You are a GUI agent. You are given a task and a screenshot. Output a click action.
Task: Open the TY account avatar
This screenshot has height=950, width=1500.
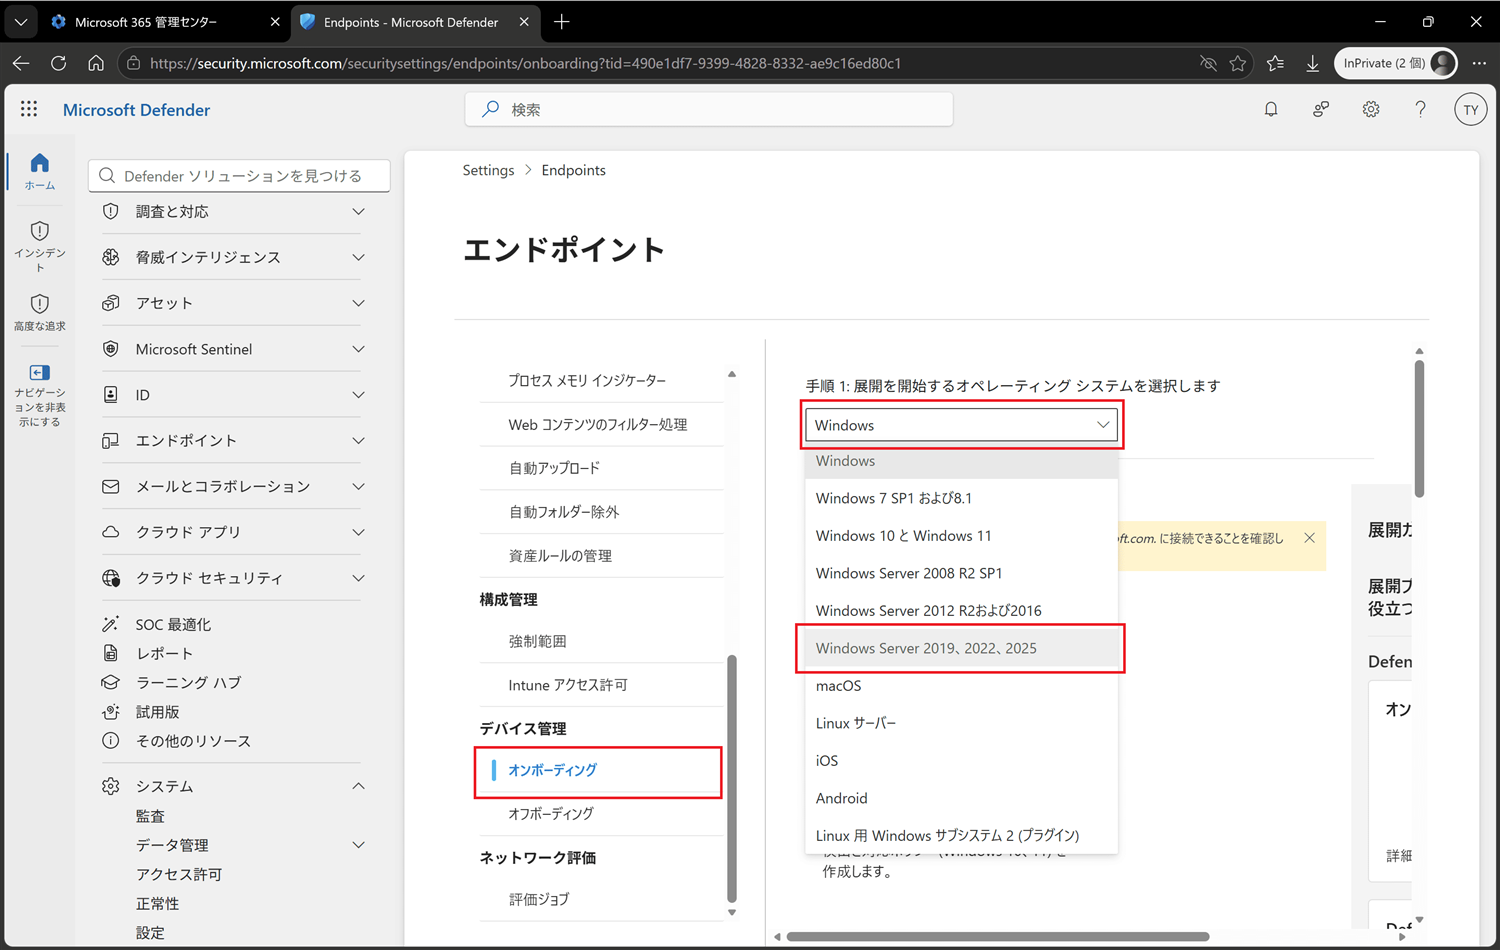click(1470, 110)
